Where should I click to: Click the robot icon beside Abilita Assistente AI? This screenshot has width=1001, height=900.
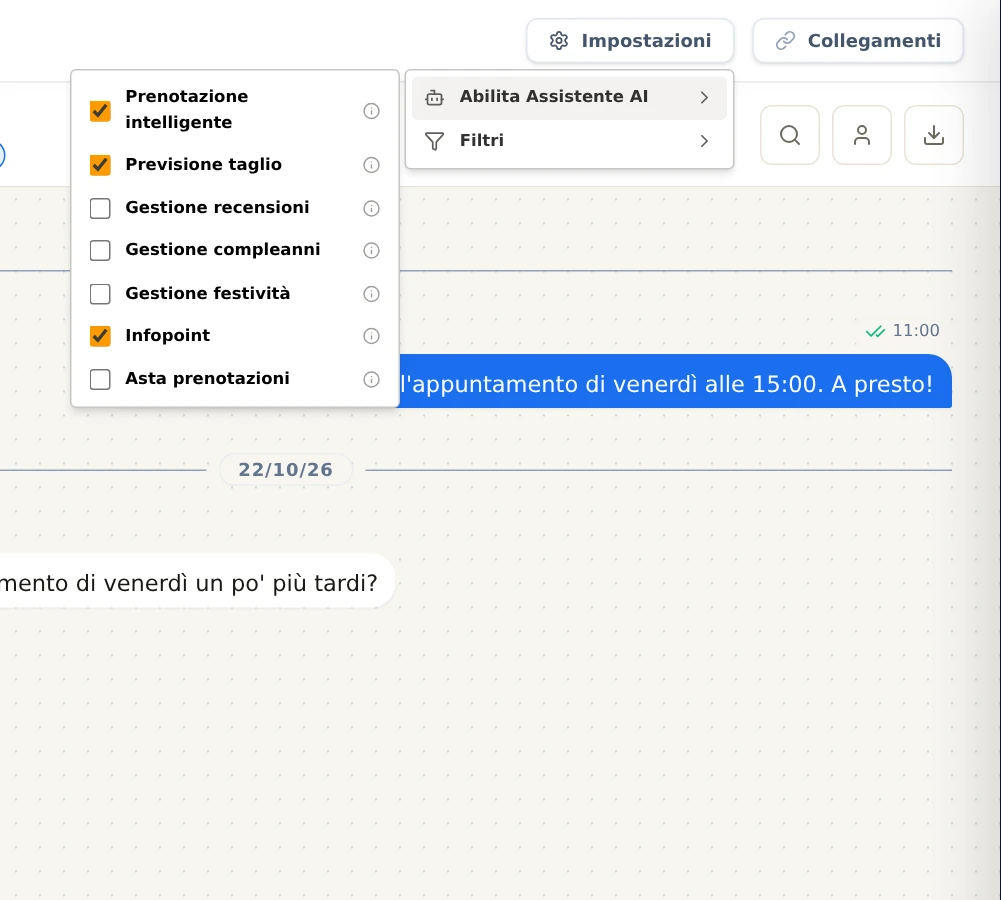click(435, 98)
